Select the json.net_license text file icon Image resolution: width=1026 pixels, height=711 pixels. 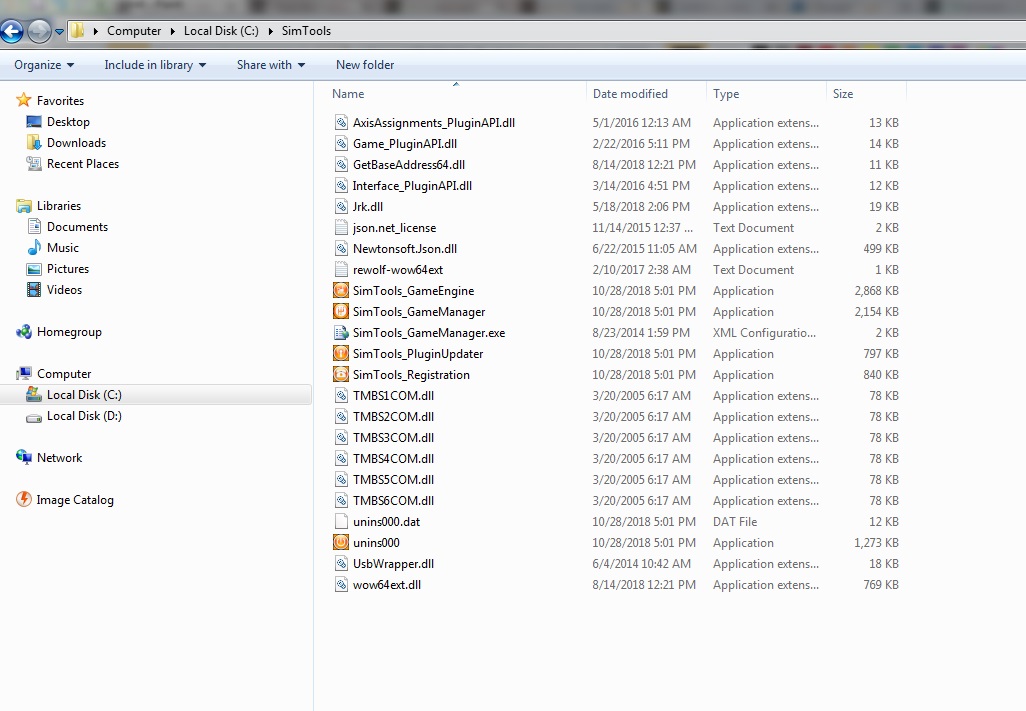tap(341, 227)
